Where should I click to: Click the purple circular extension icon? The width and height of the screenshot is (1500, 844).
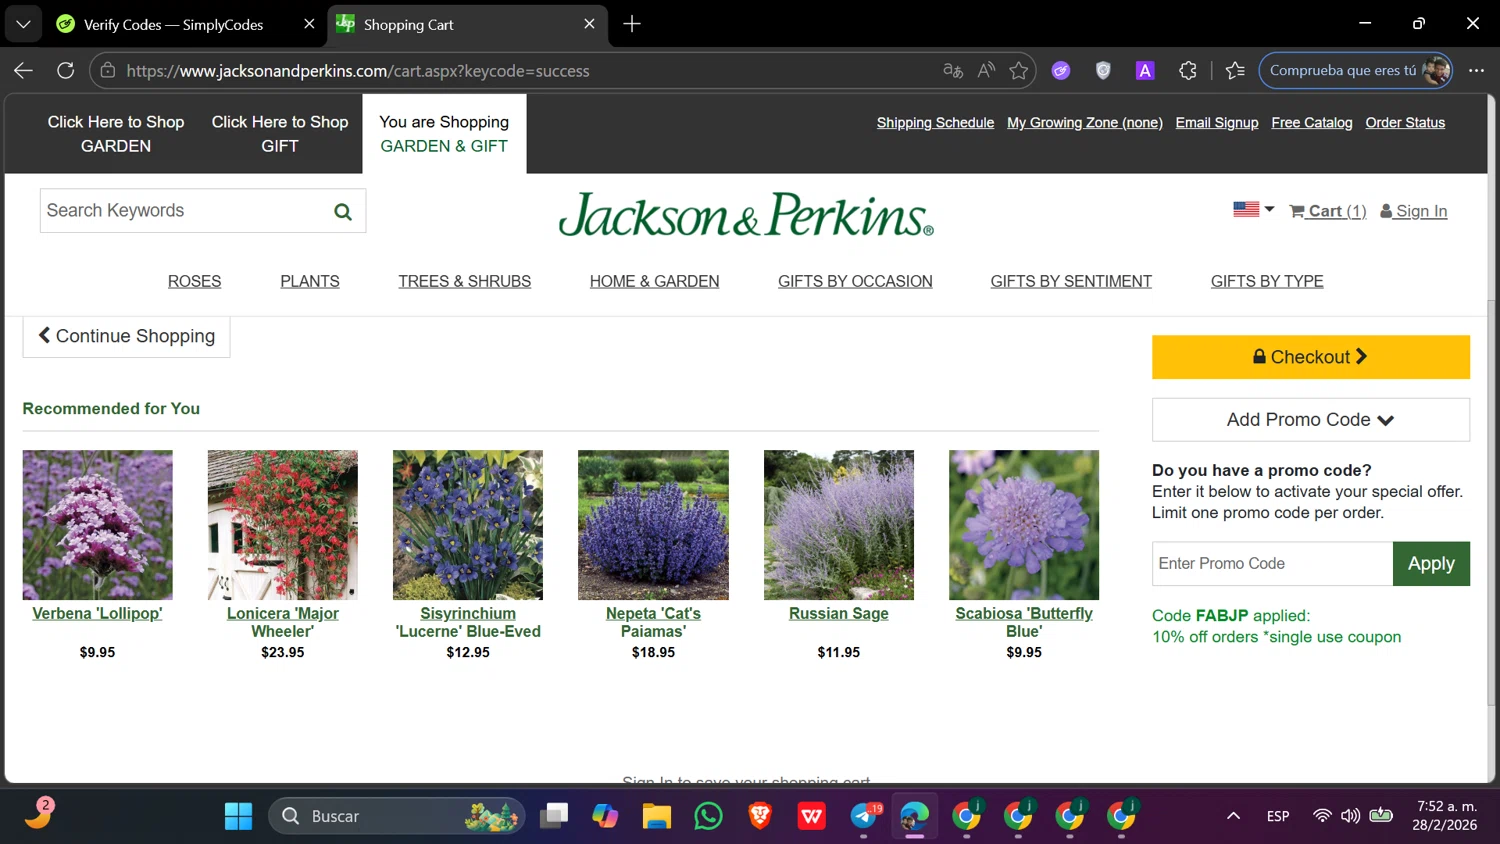pos(1061,70)
